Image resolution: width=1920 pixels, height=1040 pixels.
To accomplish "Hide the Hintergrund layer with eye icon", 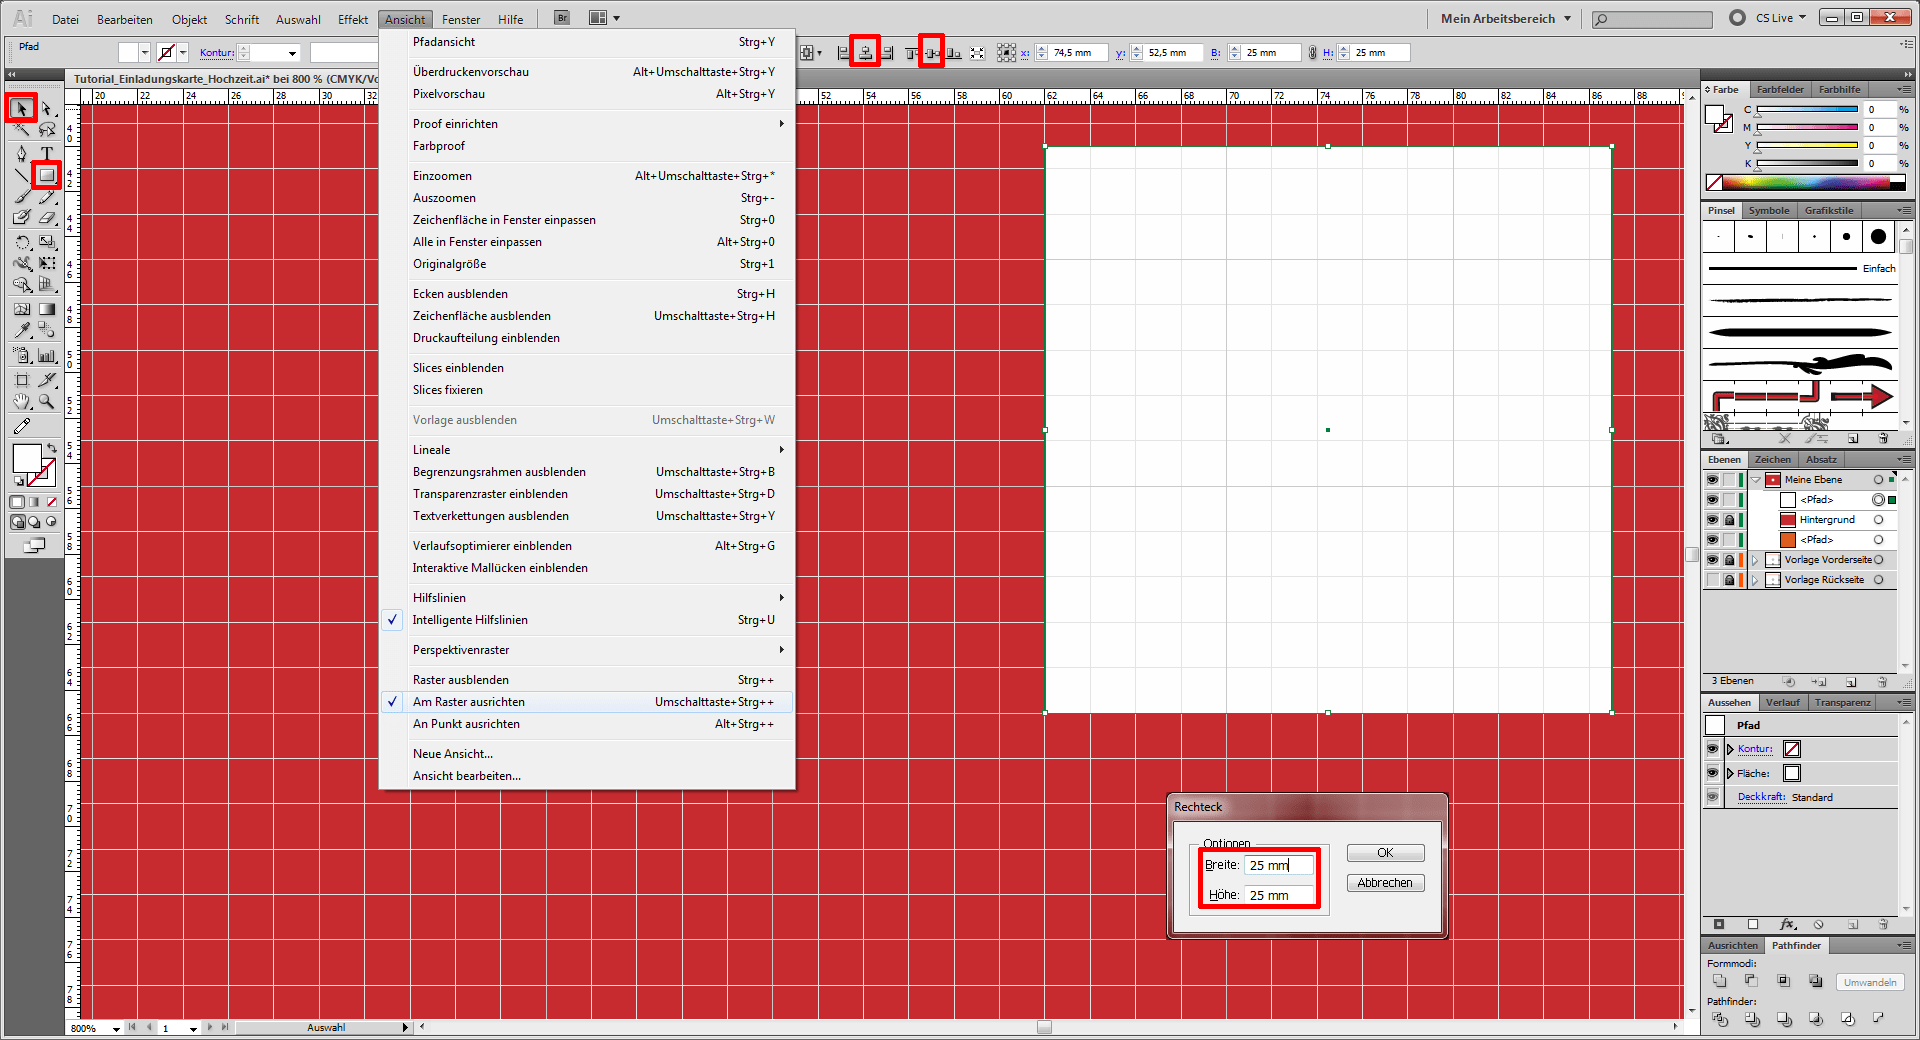I will point(1712,520).
